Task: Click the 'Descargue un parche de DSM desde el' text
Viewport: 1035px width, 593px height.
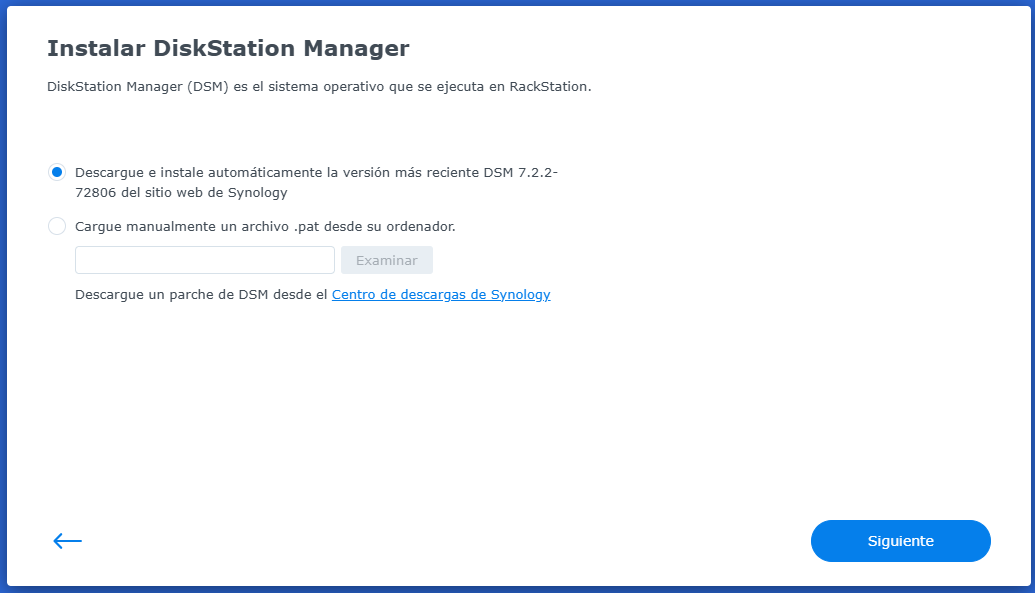Action: coord(201,295)
